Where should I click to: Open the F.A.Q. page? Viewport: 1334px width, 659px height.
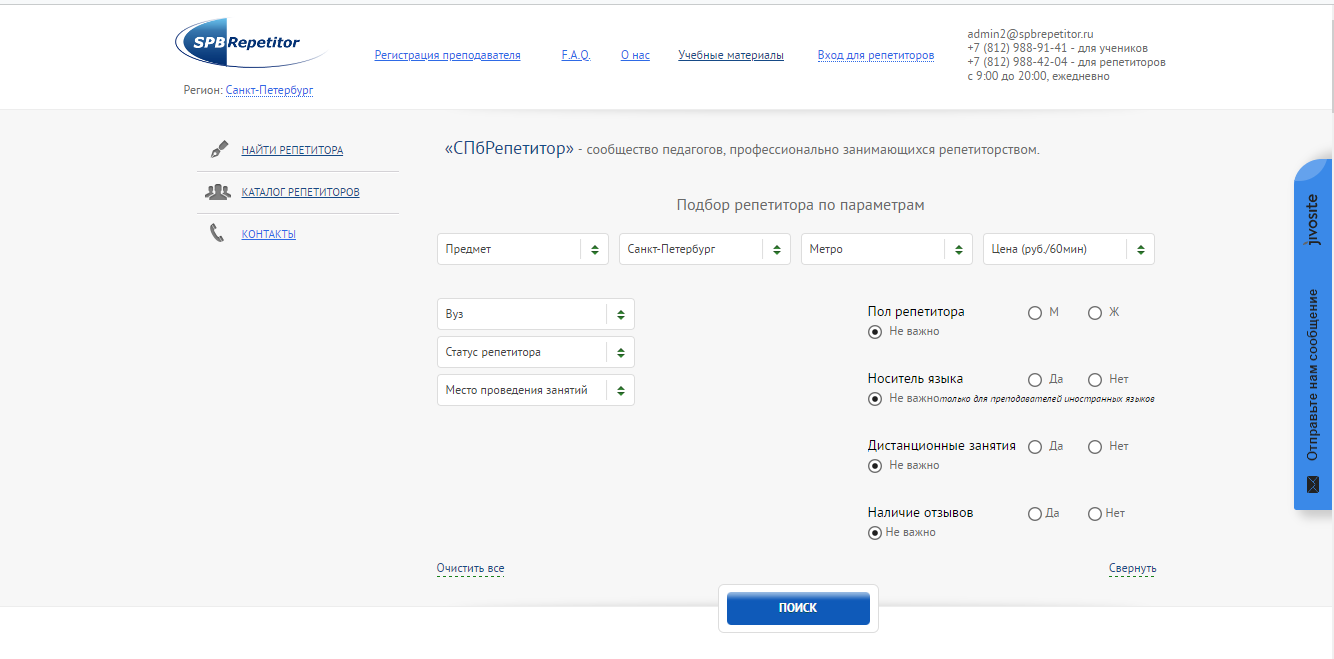tap(576, 55)
